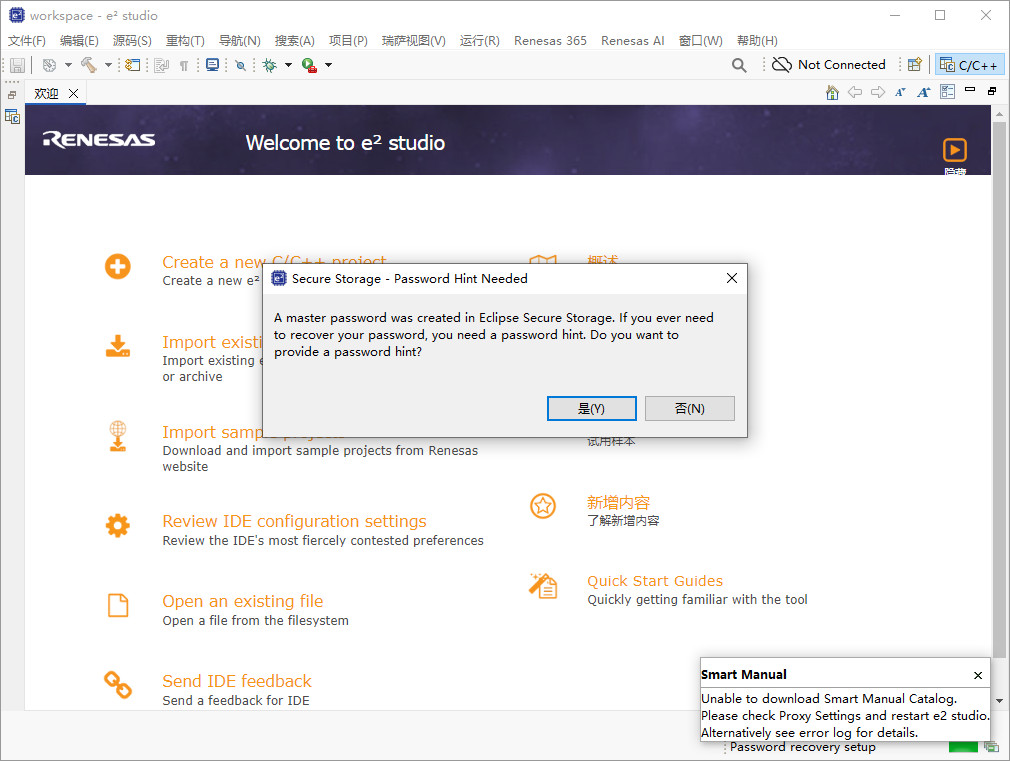Screen dimensions: 1010x761
Task: Open the 窗口(W) menu
Action: tap(701, 41)
